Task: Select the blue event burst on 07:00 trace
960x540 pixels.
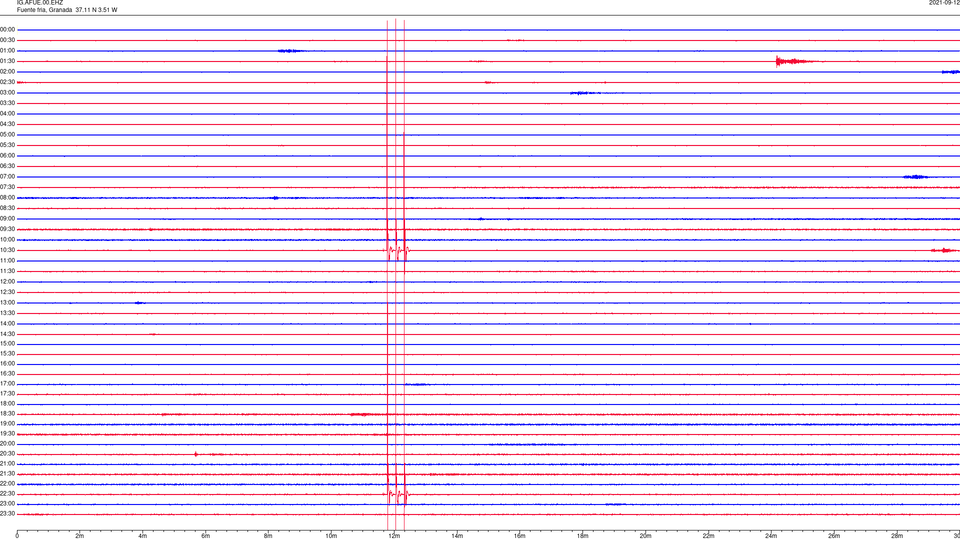Action: coord(915,177)
